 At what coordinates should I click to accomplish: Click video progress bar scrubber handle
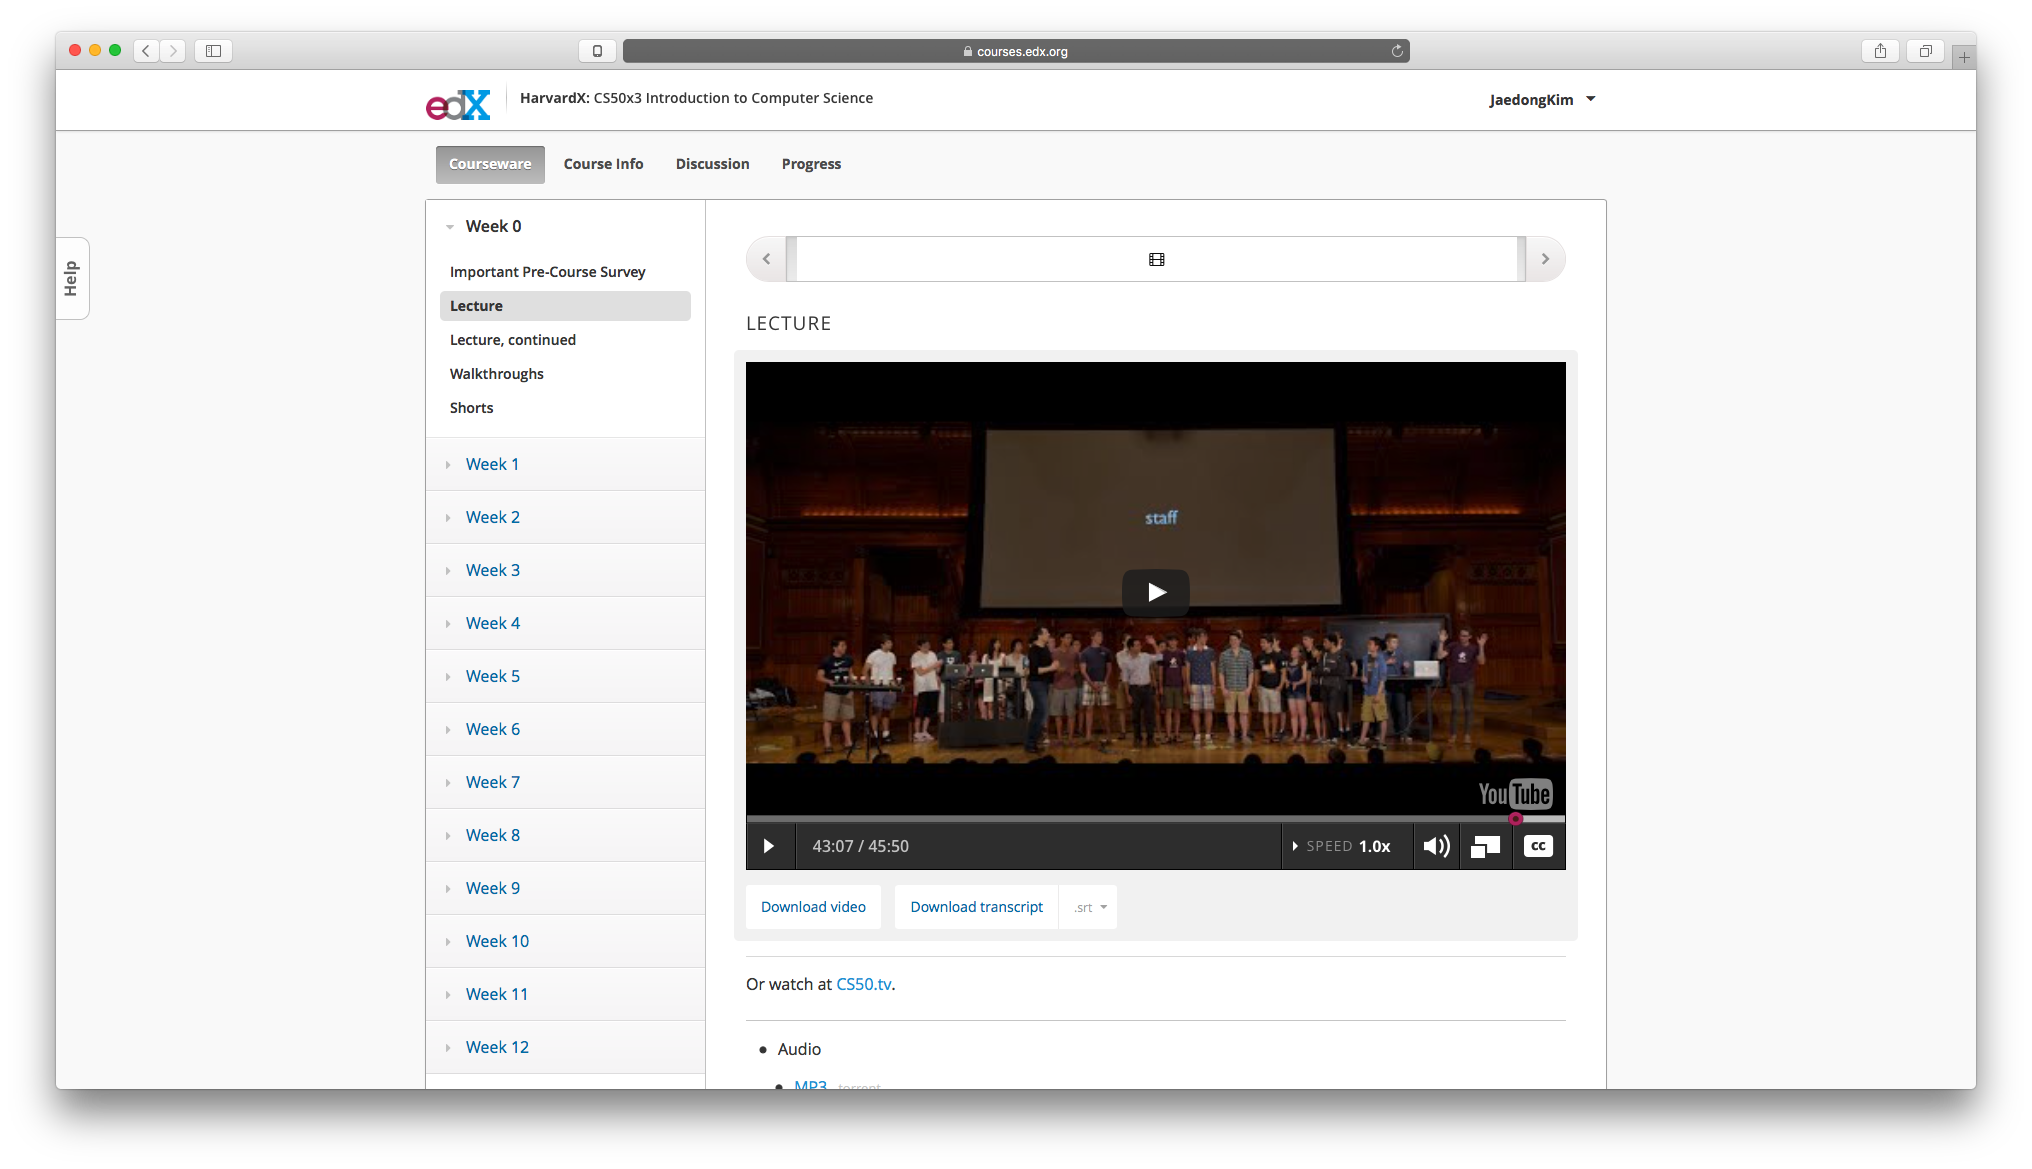(1516, 819)
